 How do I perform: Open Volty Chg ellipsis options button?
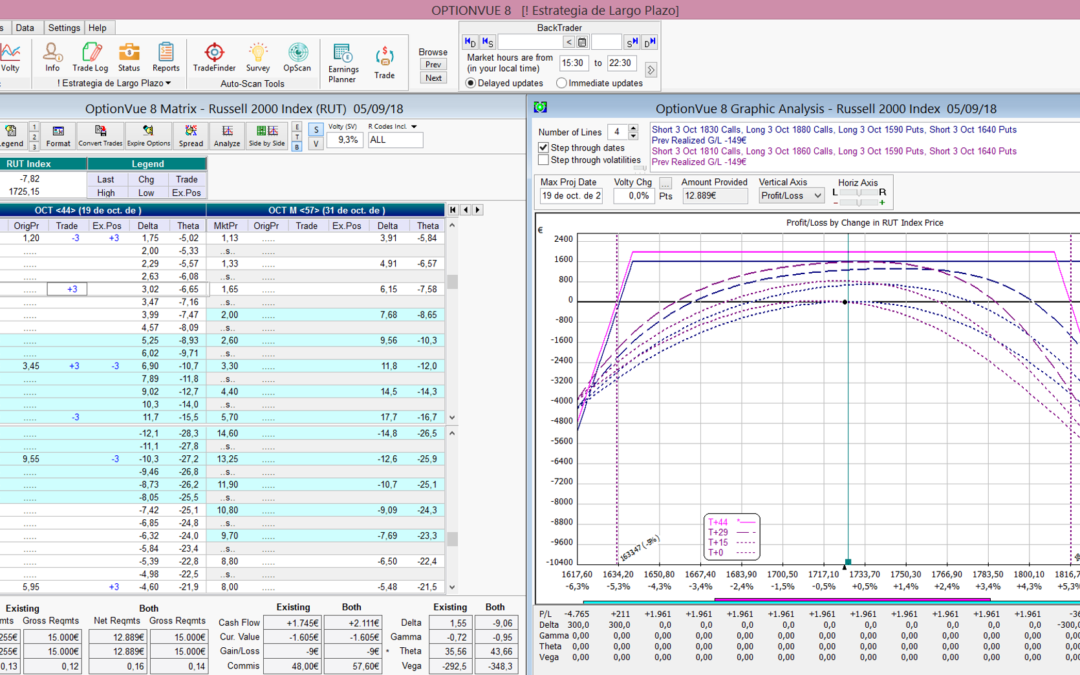(x=665, y=183)
